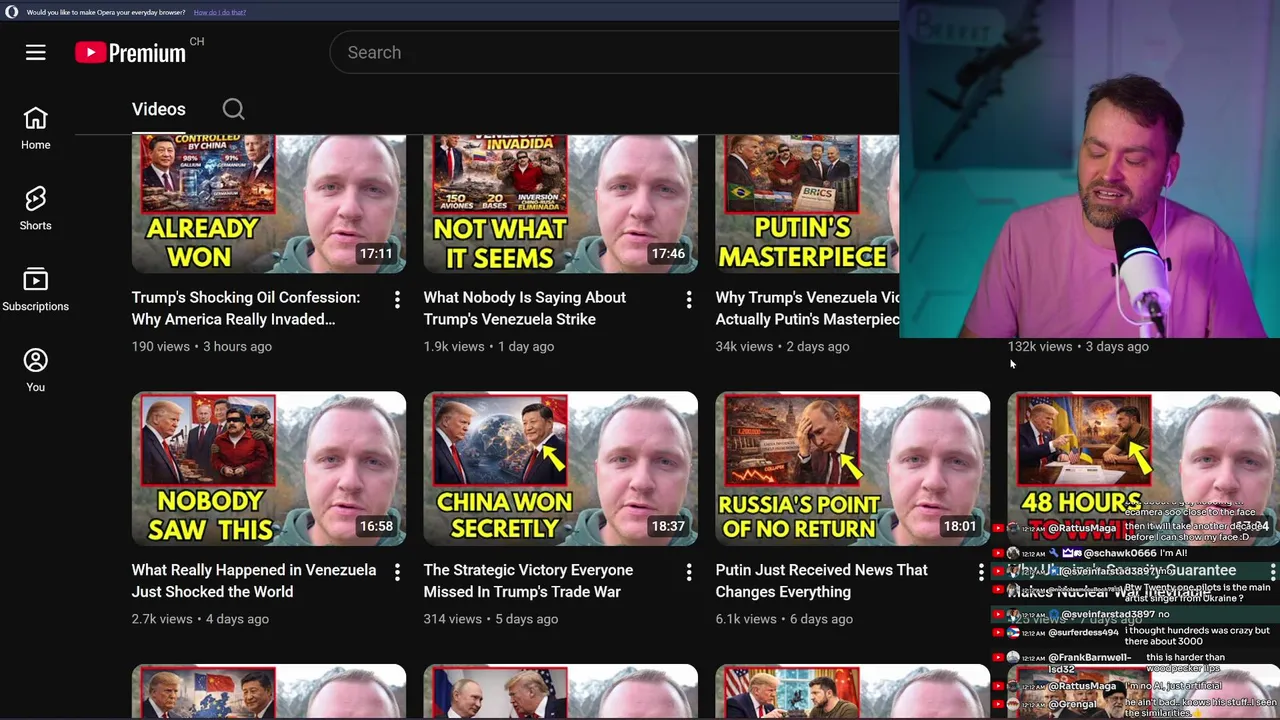The width and height of the screenshot is (1280, 720).
Task: Click chat username @FrankBarnwell-lsd32
Action: point(1089,663)
